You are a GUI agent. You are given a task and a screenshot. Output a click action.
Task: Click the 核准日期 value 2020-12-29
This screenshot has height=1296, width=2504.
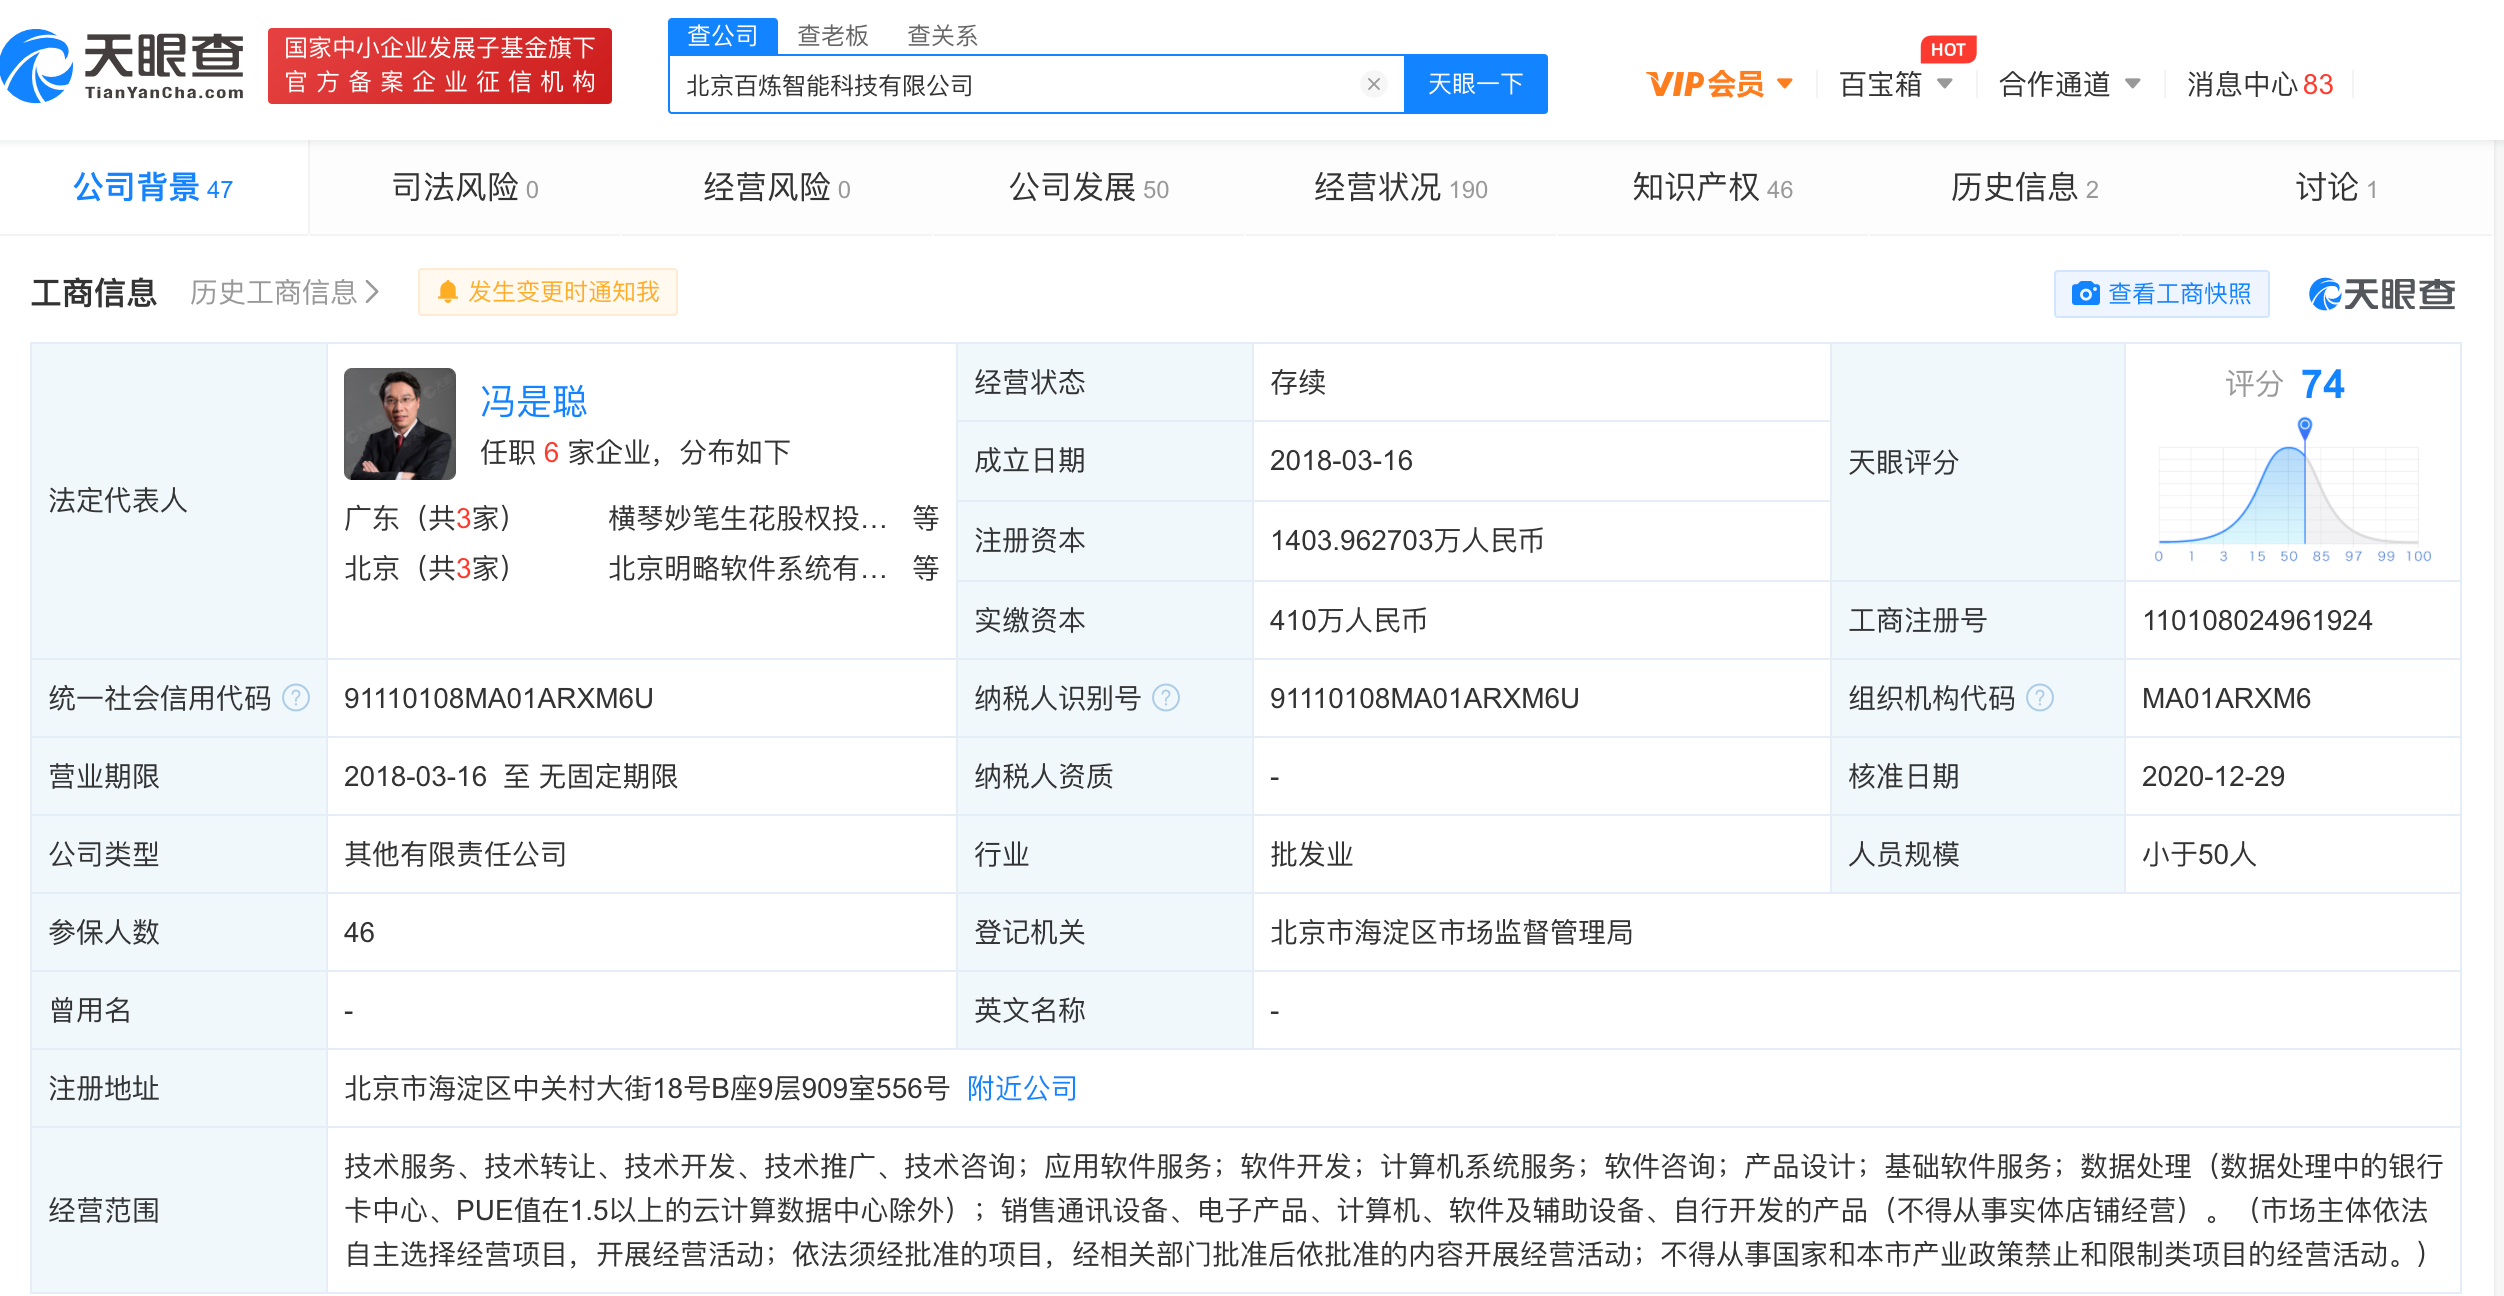tap(2213, 776)
